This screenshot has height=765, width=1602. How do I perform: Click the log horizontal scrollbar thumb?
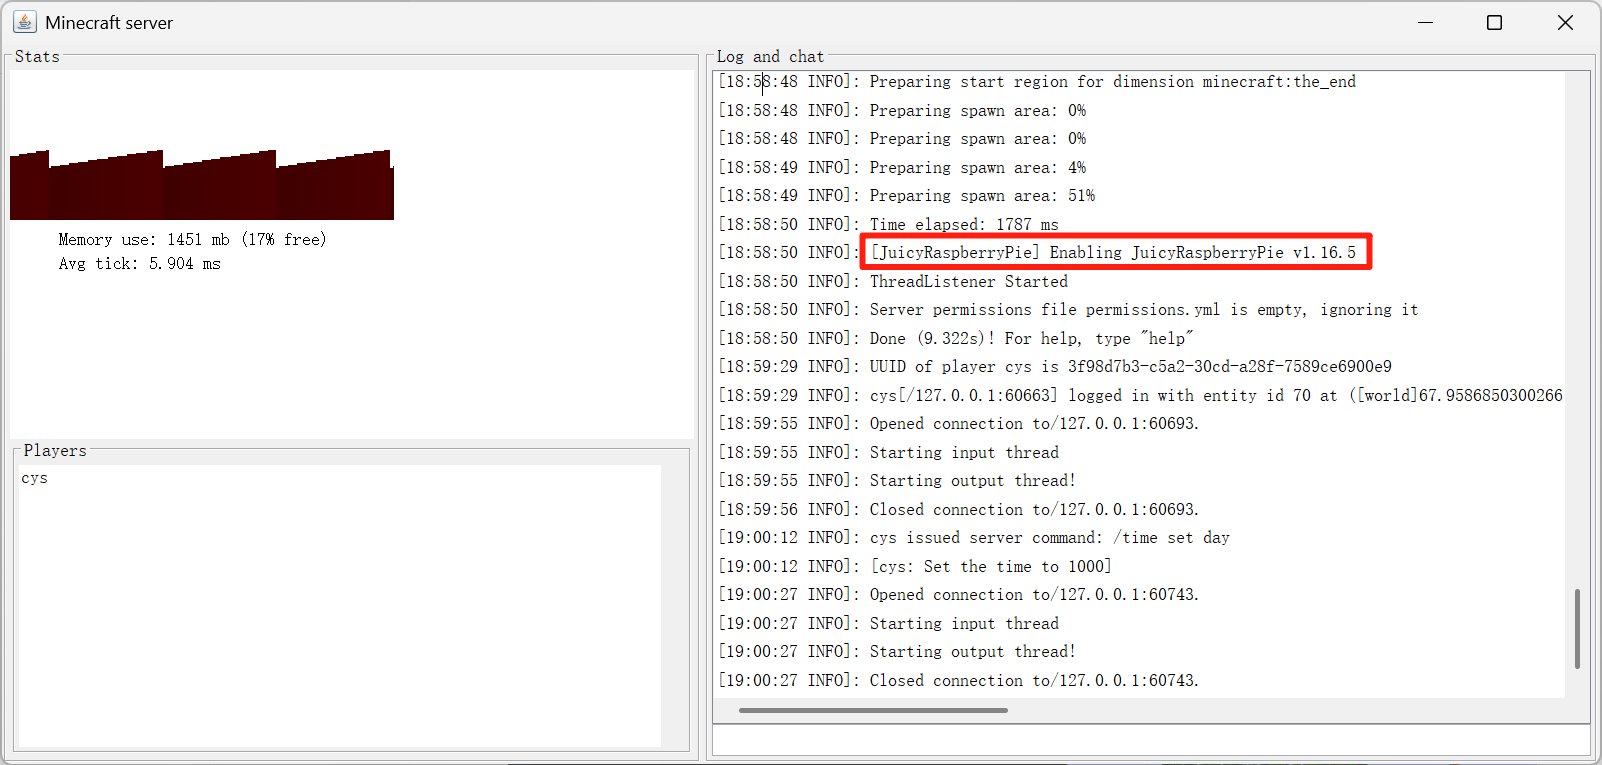873,711
